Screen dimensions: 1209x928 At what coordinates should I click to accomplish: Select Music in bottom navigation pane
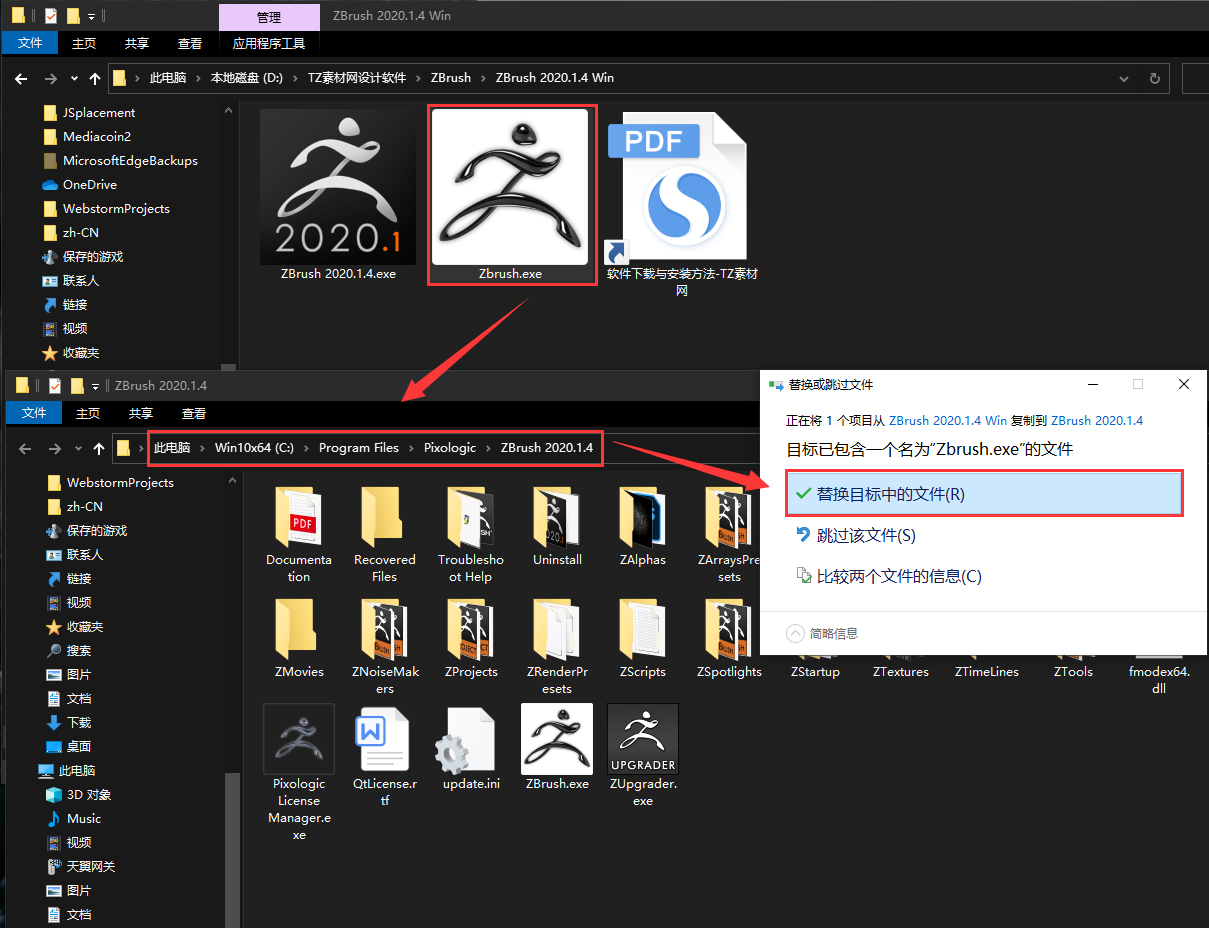[x=84, y=819]
